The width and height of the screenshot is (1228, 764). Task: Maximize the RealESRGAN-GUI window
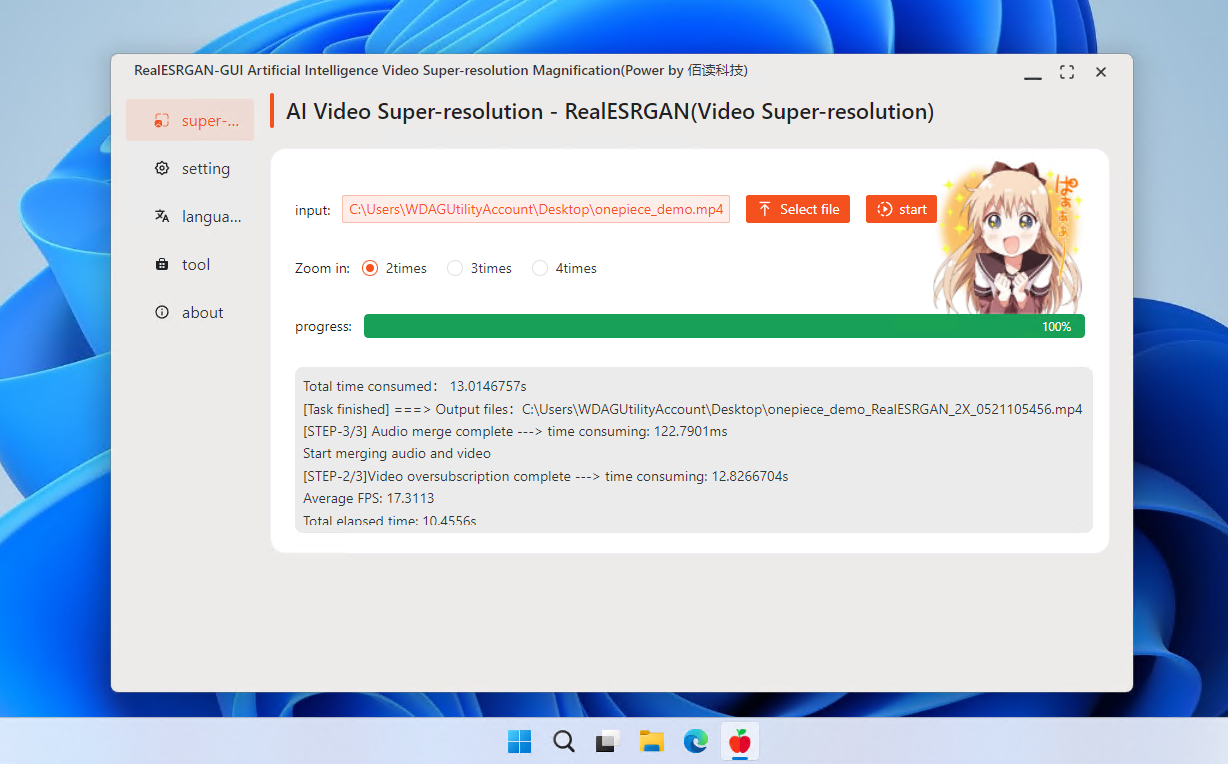point(1067,72)
